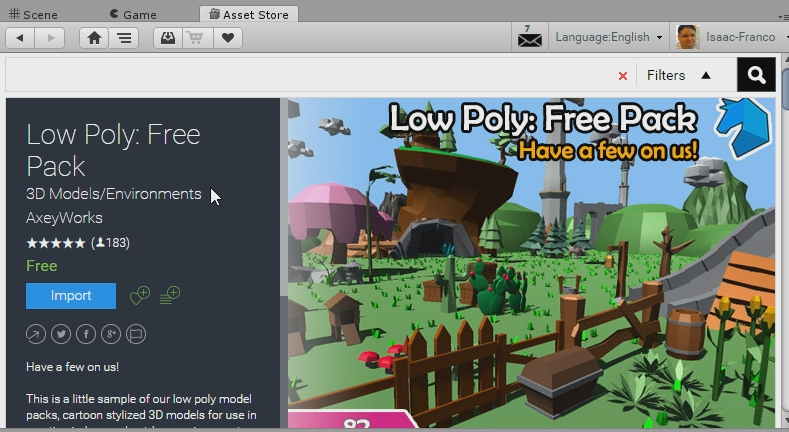
Task: Add asset to a list icon
Action: click(x=170, y=295)
